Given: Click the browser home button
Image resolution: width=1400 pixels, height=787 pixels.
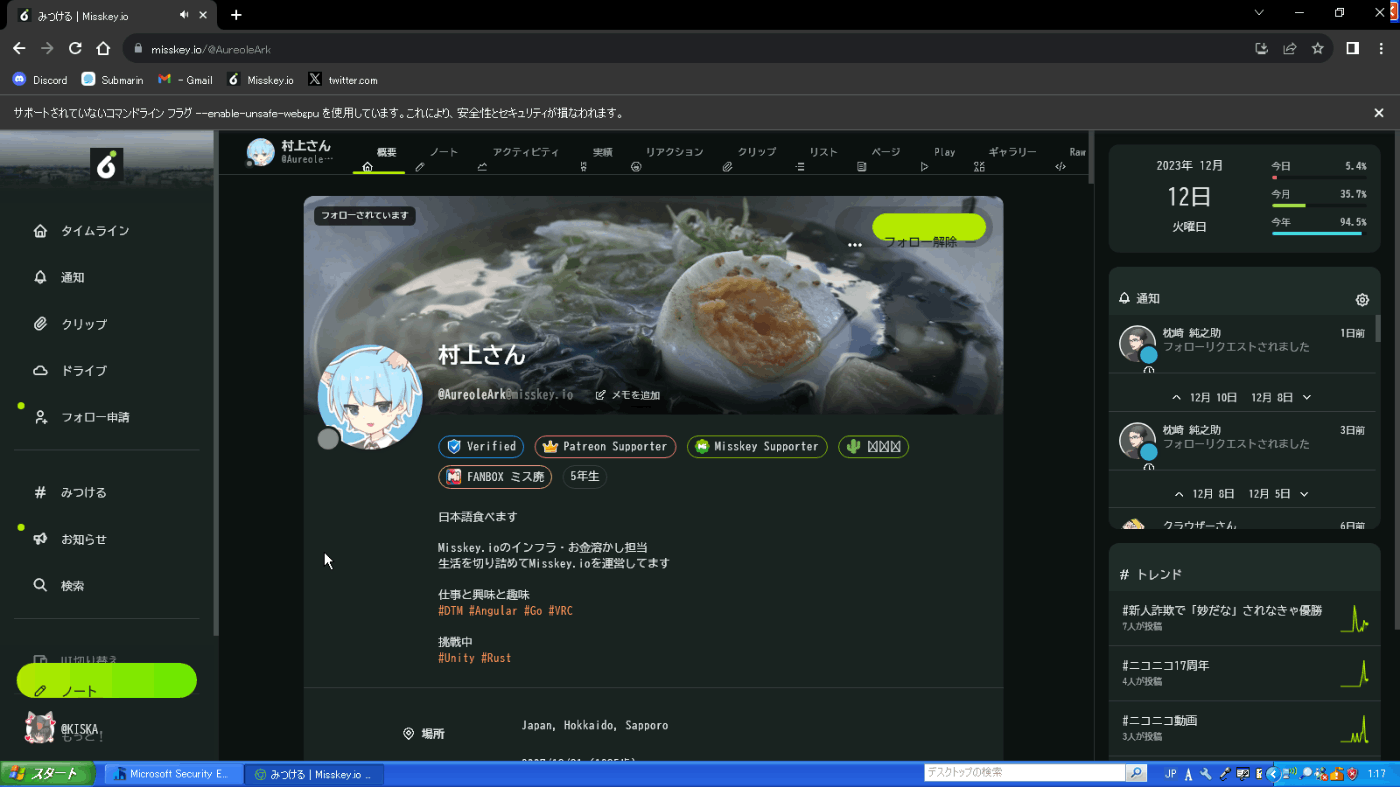Looking at the screenshot, I should pyautogui.click(x=103, y=48).
